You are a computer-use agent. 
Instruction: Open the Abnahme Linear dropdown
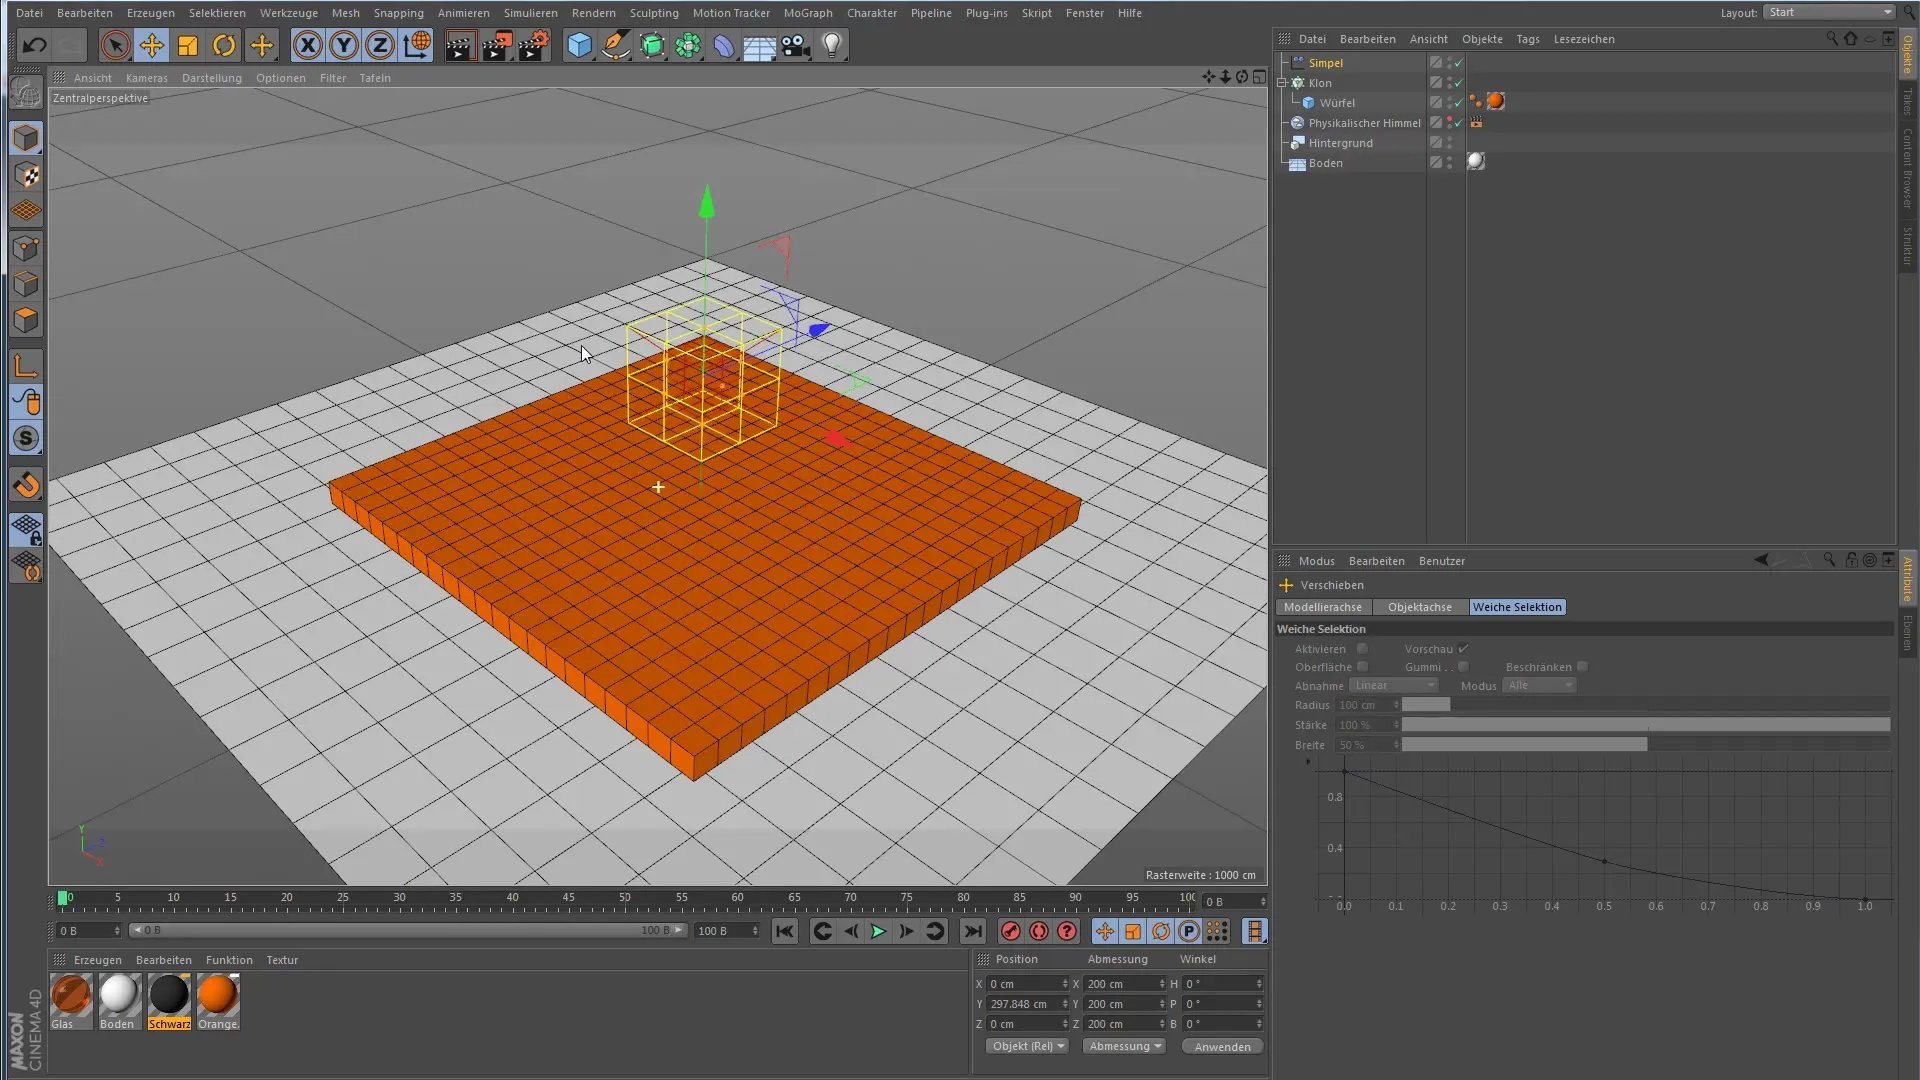[x=1394, y=686]
